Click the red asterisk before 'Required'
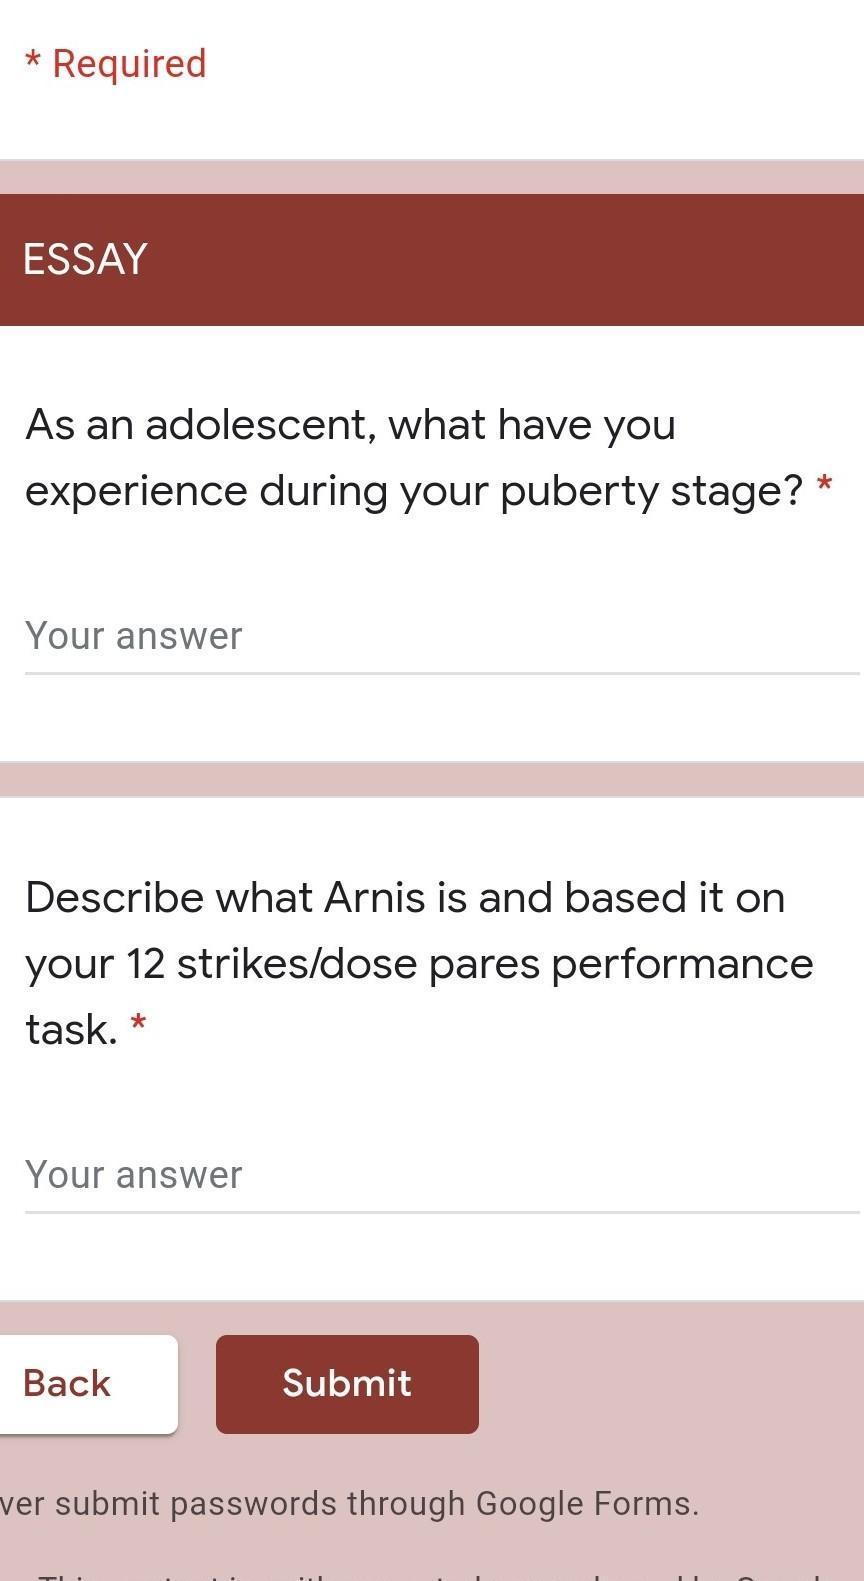The width and height of the screenshot is (864, 1581). (x=33, y=60)
